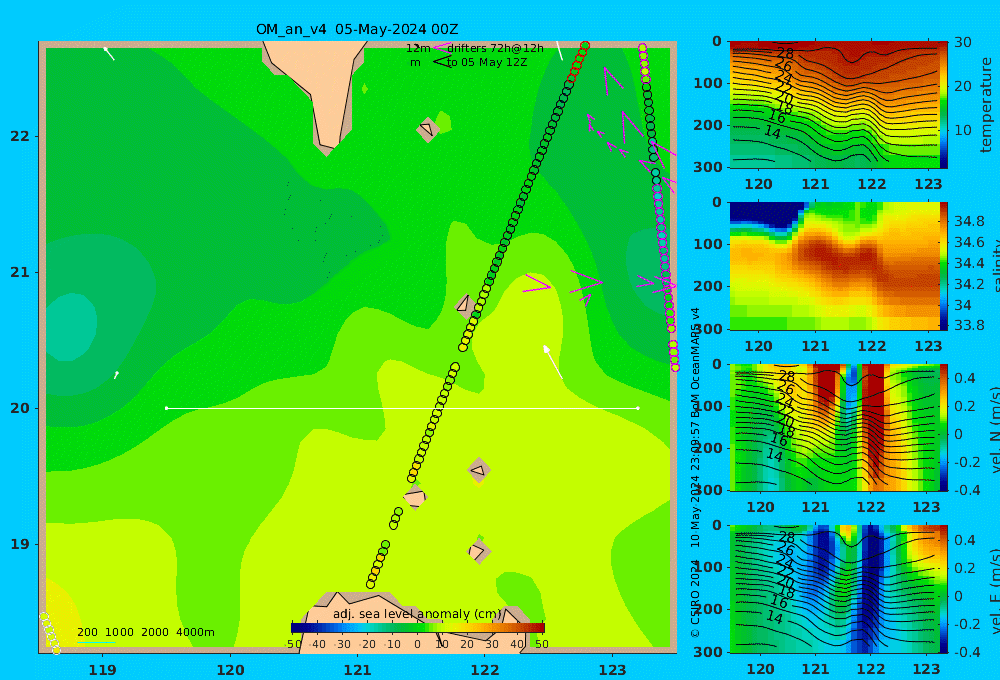This screenshot has width=1000, height=680.
Task: Select the 'drifters 72h@12h' legend text
Action: pyautogui.click(x=495, y=48)
